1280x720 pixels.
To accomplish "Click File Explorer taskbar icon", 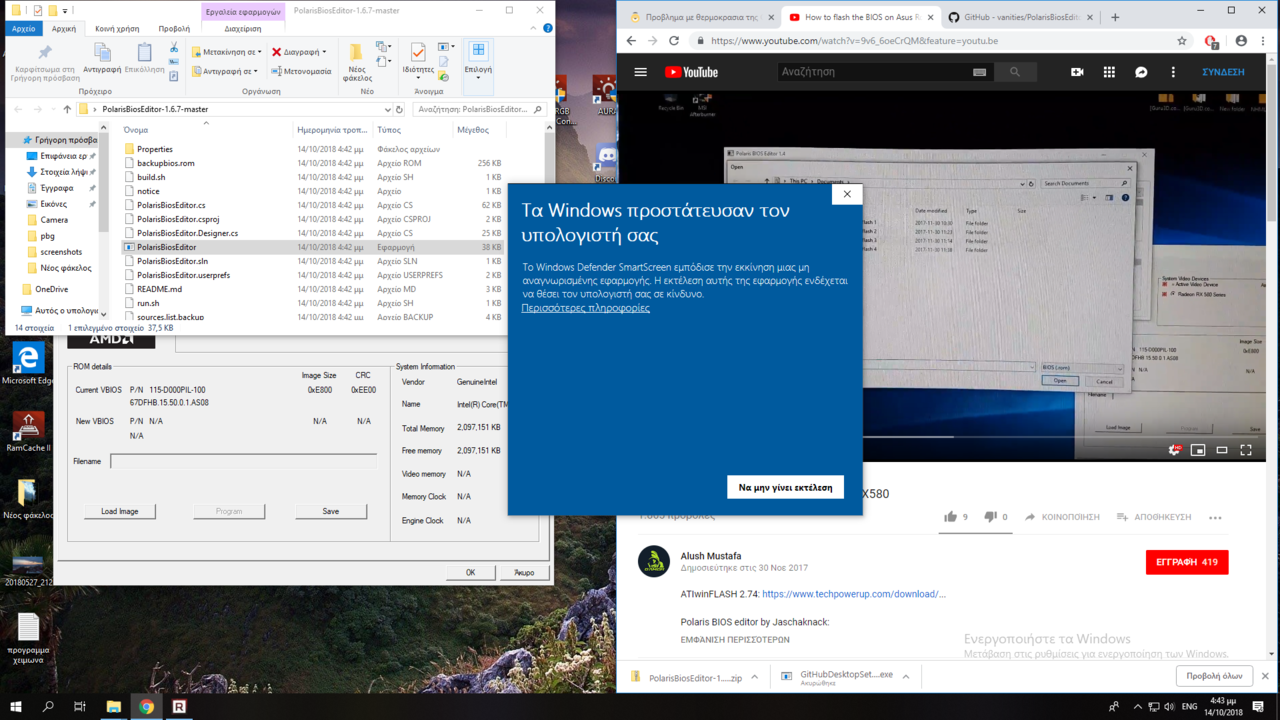I will 114,706.
